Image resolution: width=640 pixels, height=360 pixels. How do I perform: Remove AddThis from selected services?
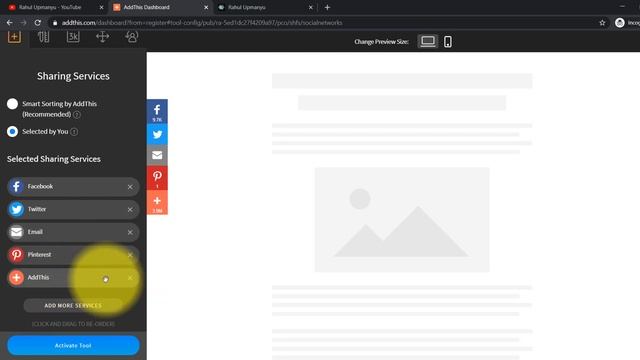click(130, 278)
